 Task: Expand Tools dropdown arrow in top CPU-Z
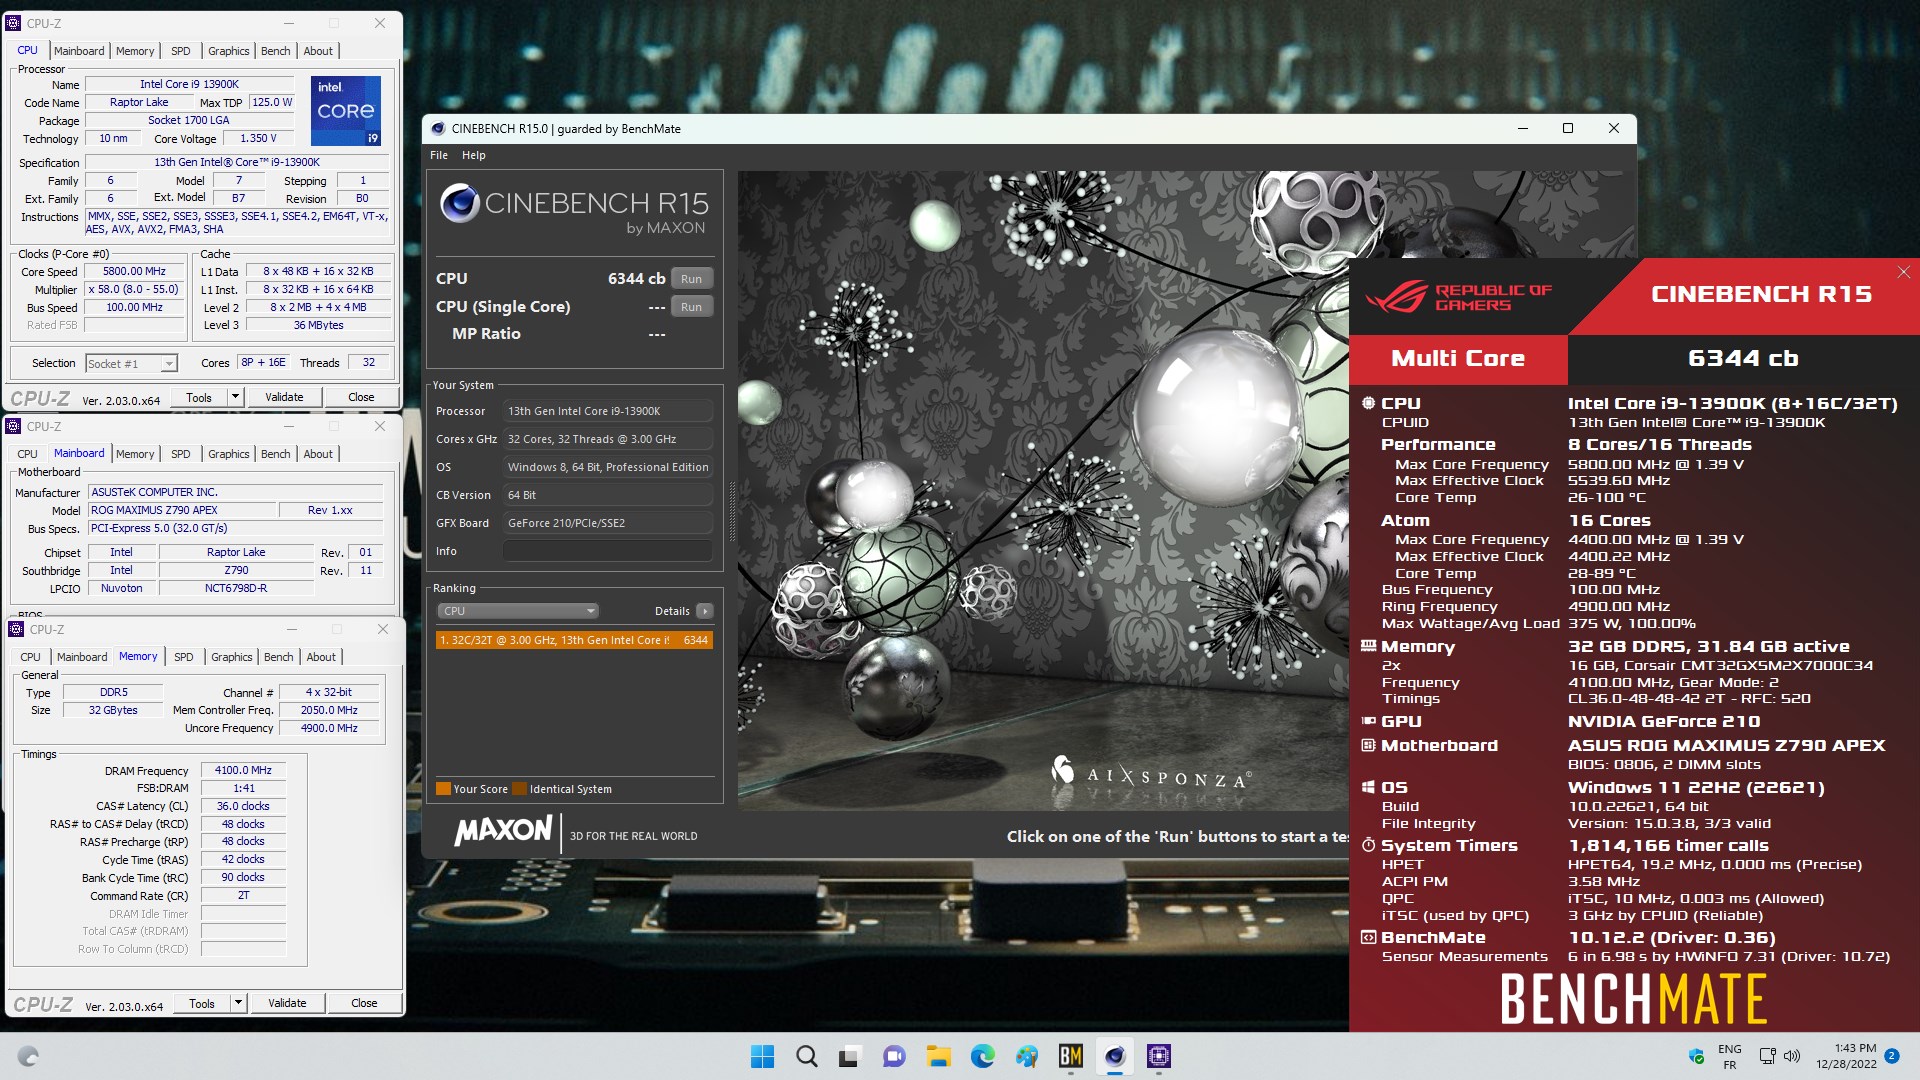click(x=235, y=397)
